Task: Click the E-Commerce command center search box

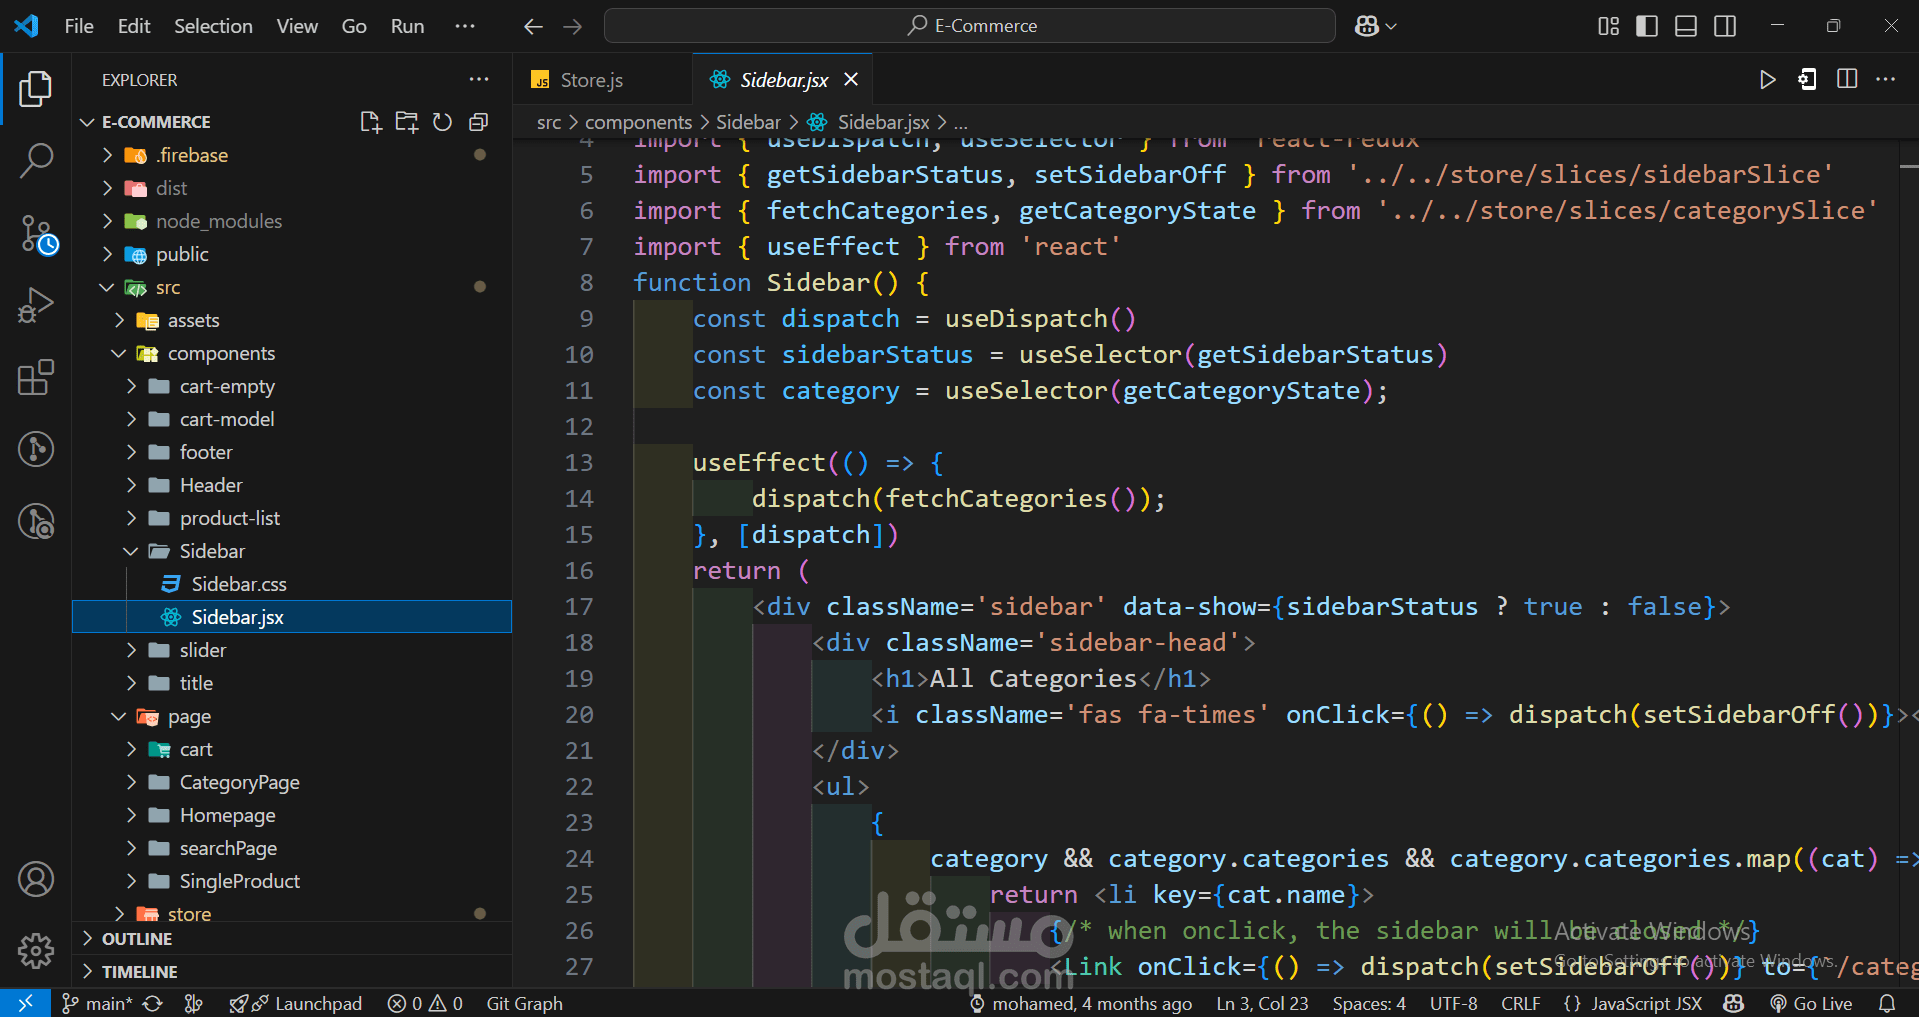Action: tap(970, 26)
